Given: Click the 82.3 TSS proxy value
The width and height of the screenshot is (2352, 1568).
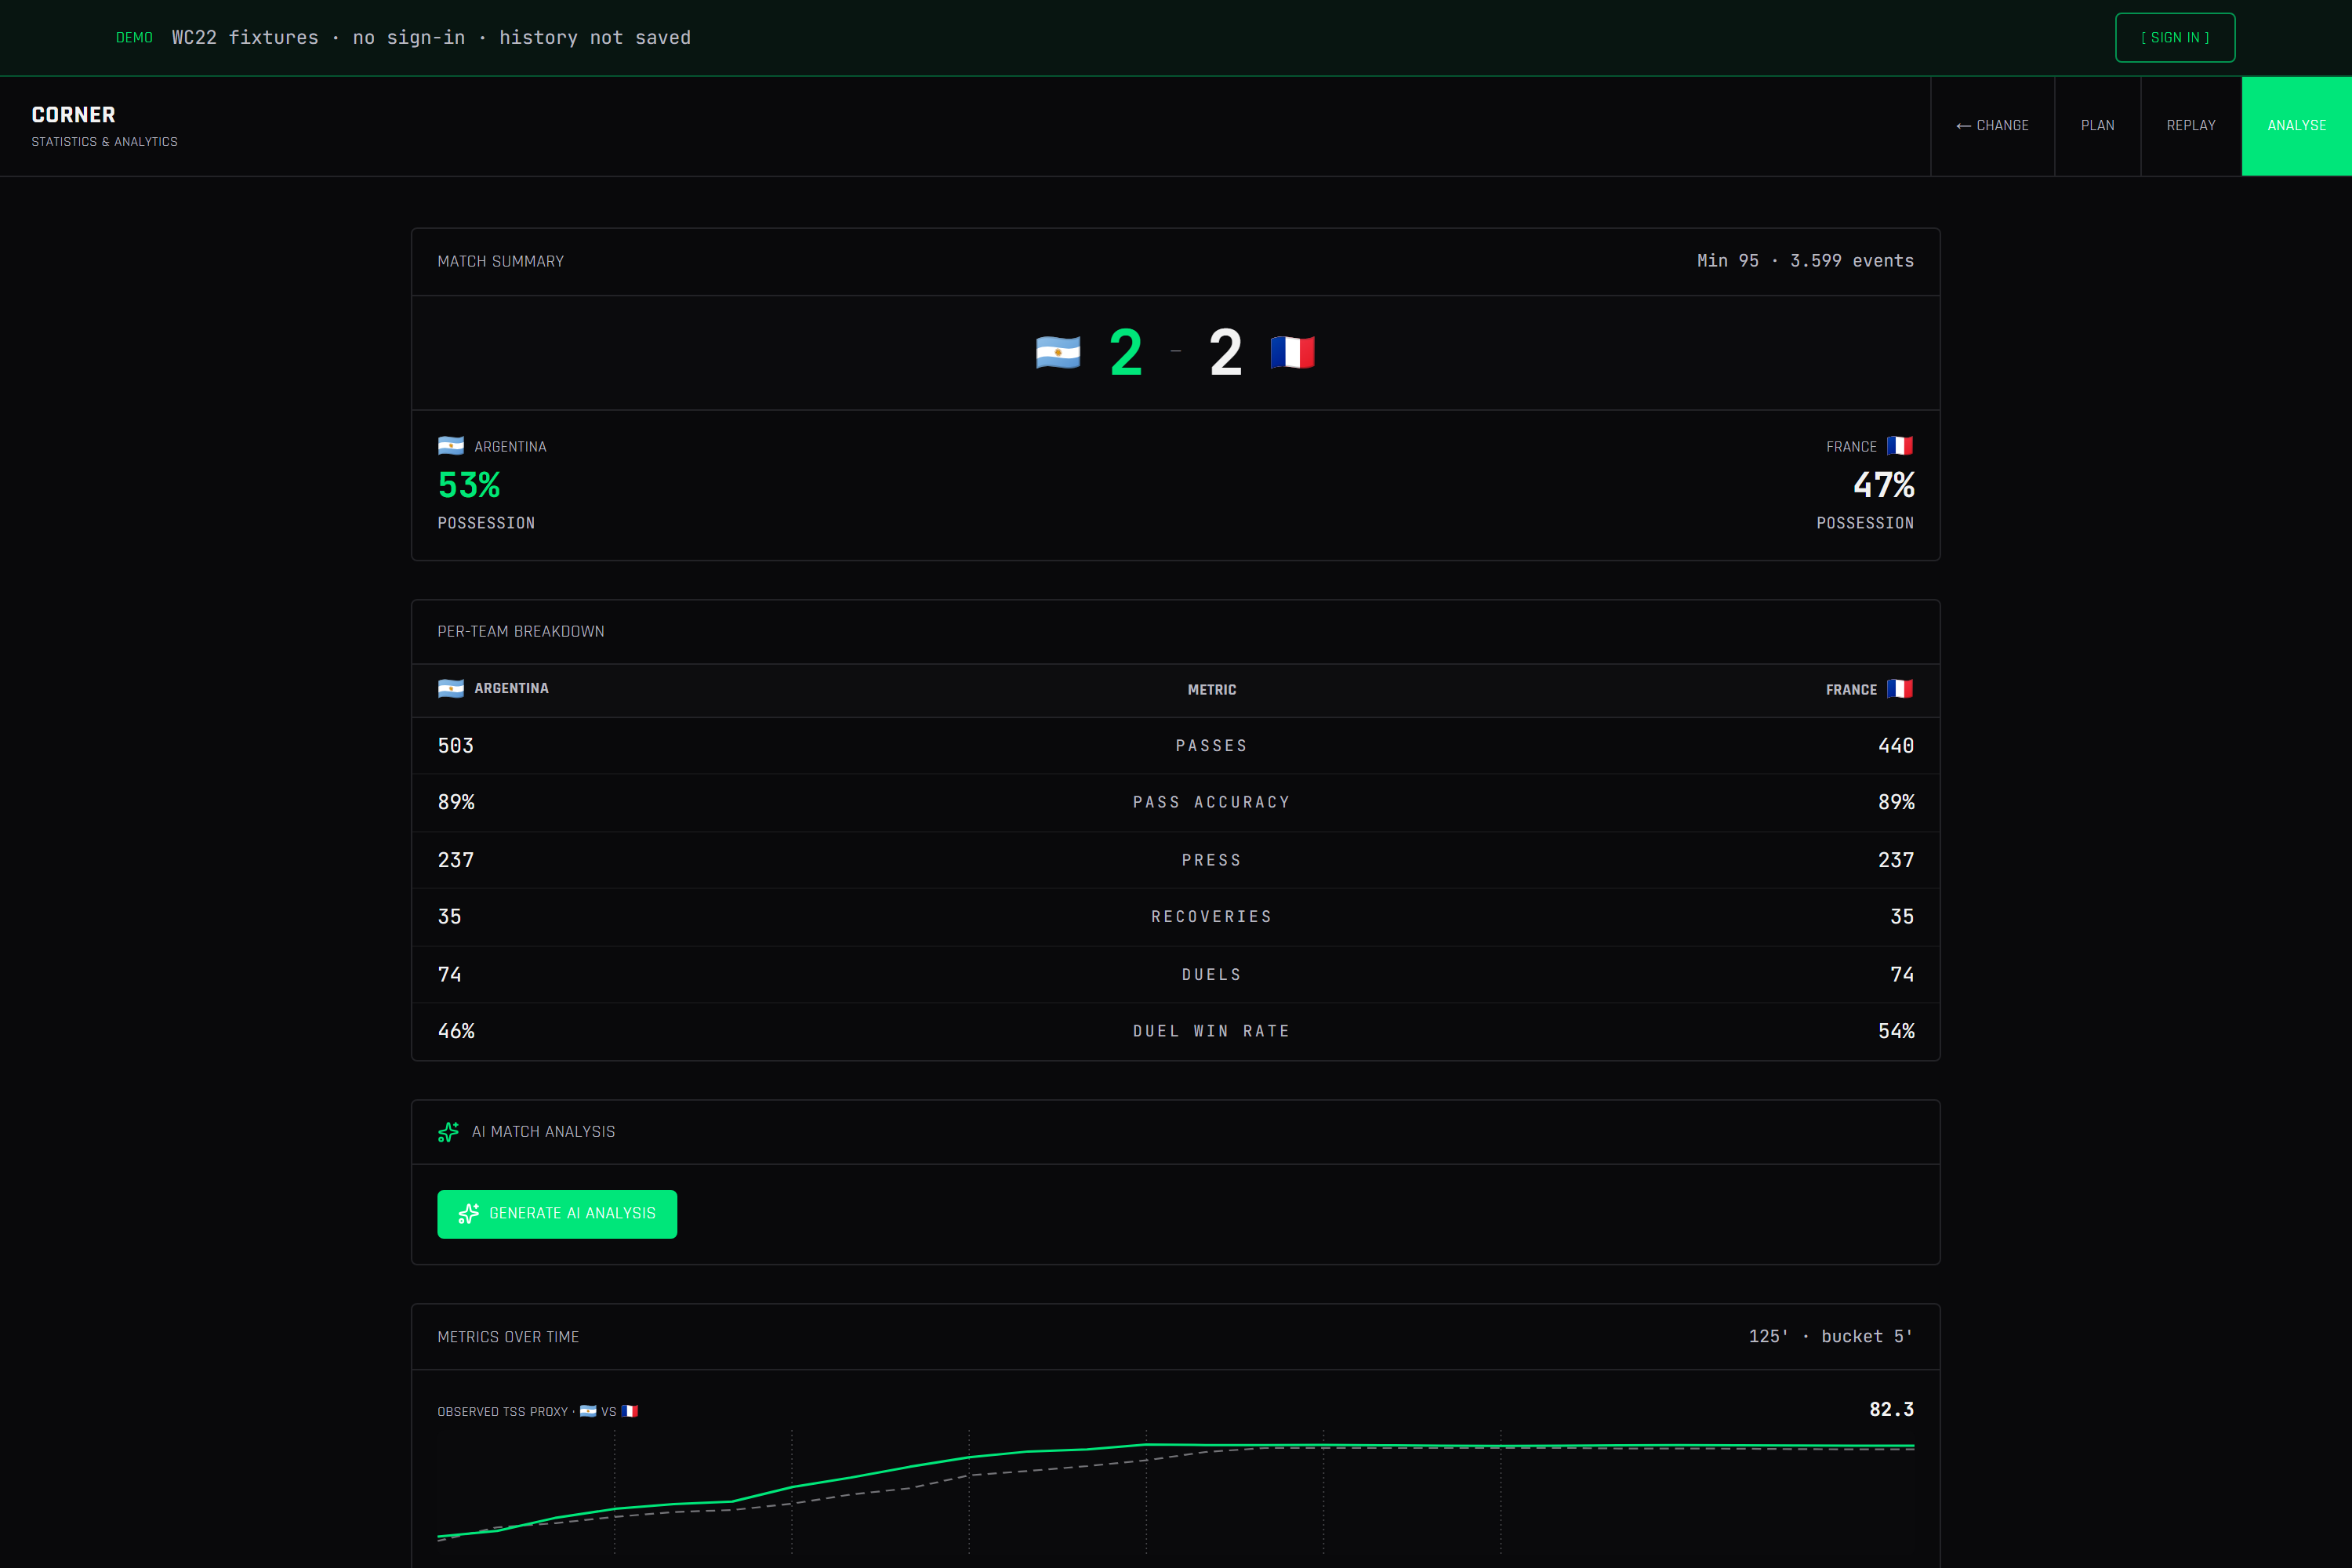Looking at the screenshot, I should click(x=1891, y=1409).
